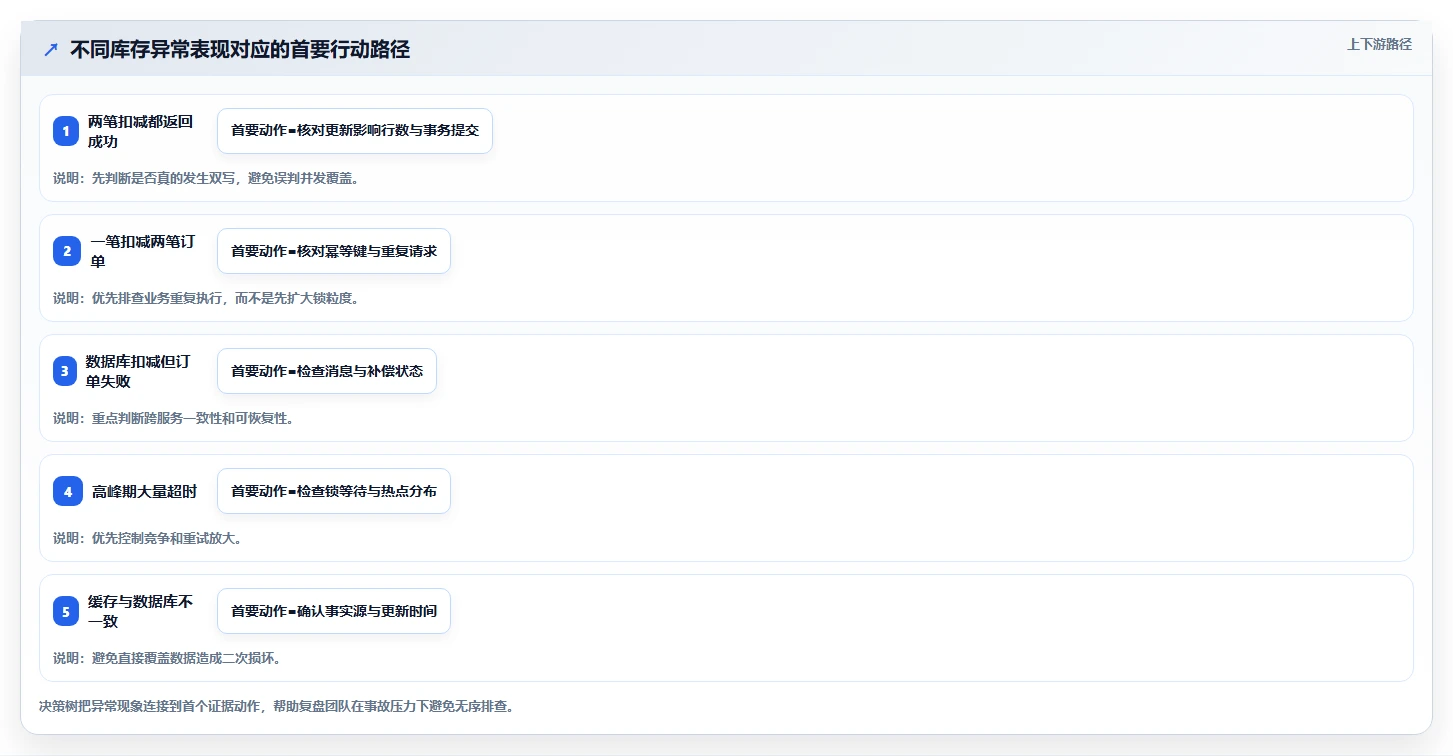
Task: Click the note 优先控制竞争和重试放大
Action: [147, 538]
